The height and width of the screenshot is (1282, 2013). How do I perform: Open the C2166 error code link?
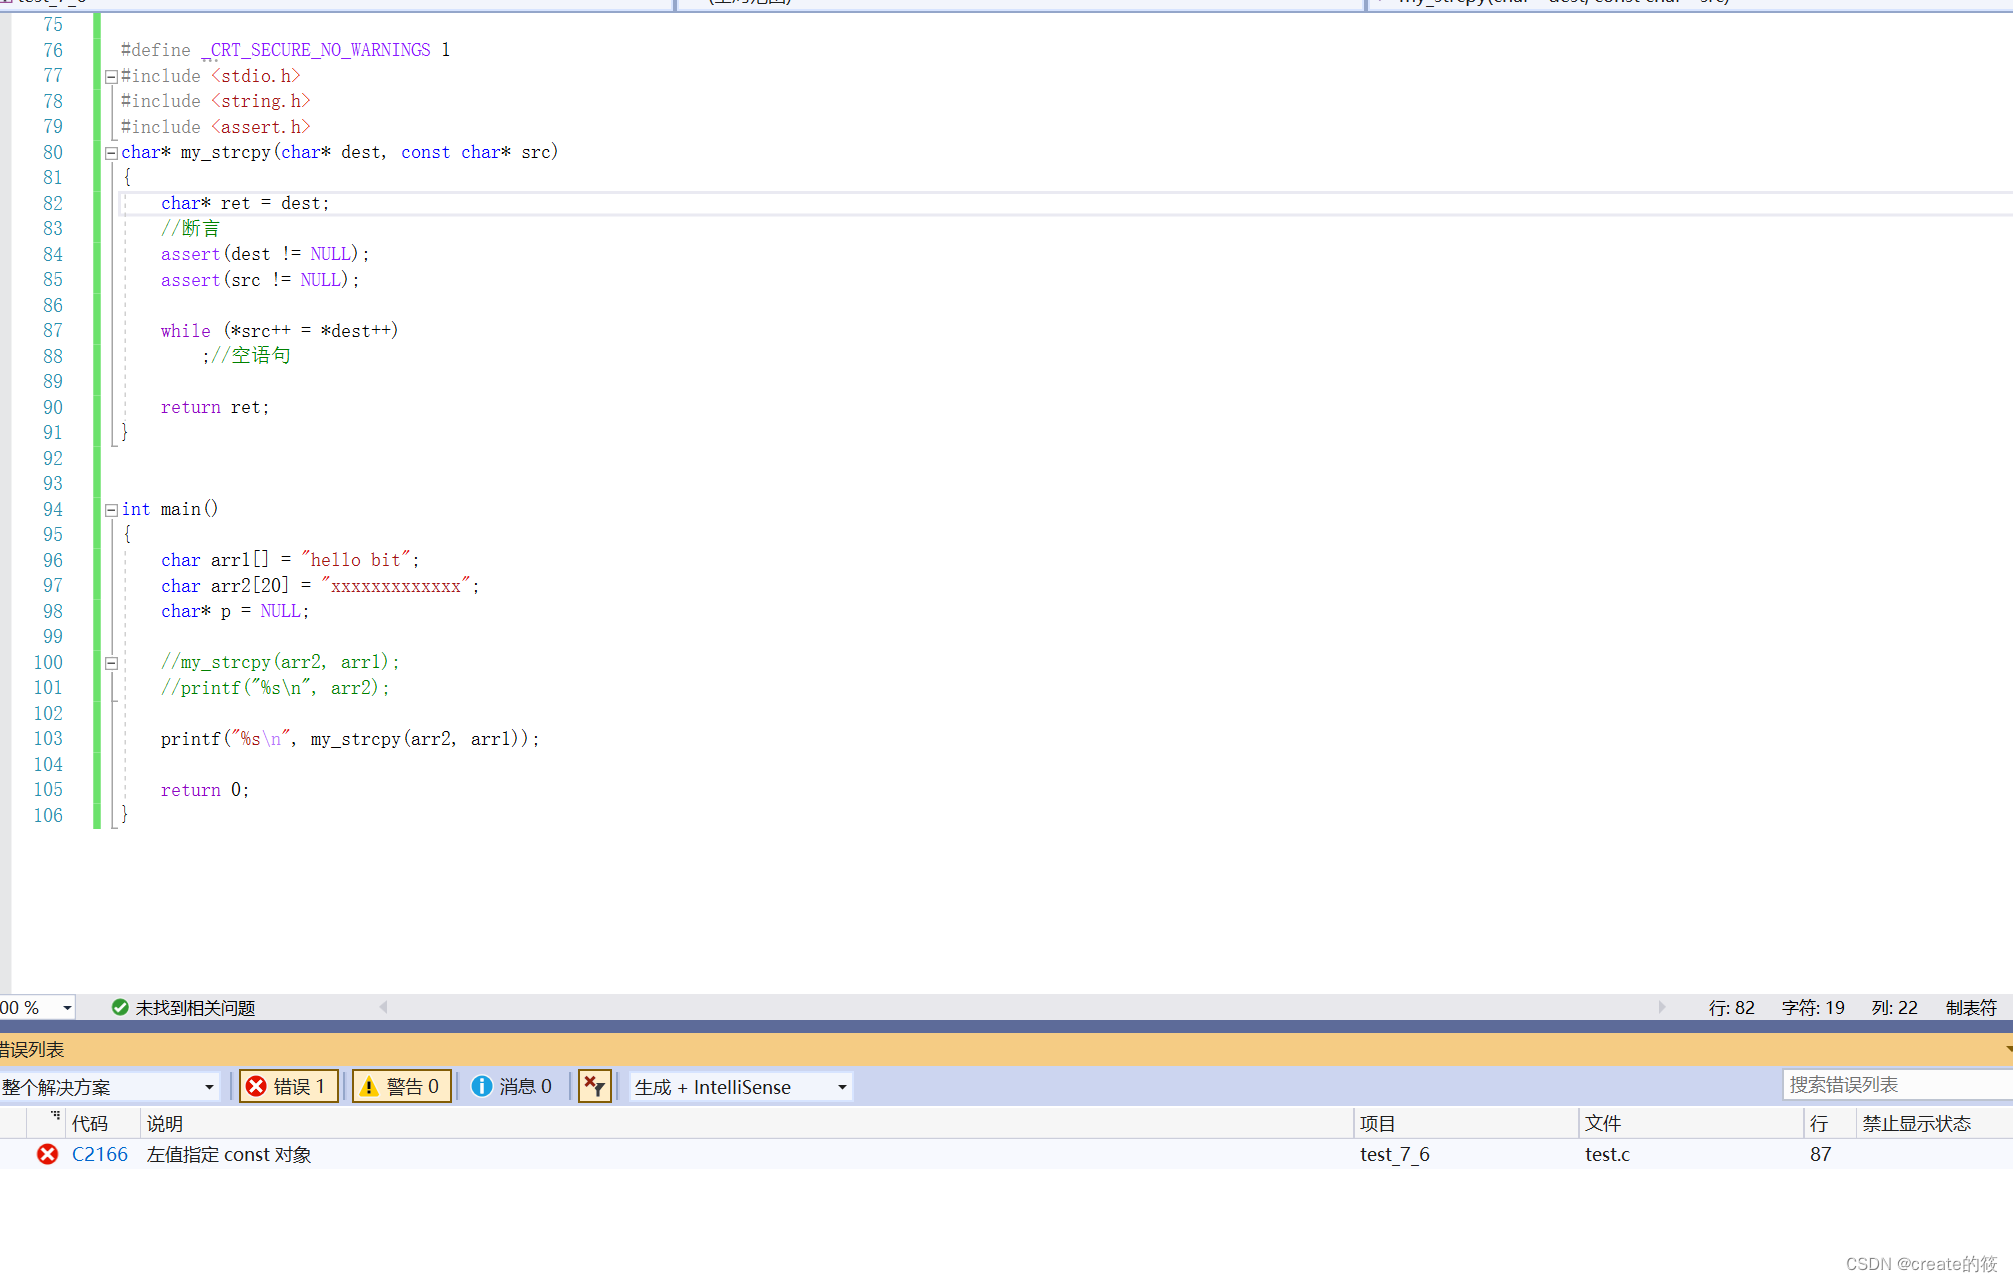[99, 1154]
